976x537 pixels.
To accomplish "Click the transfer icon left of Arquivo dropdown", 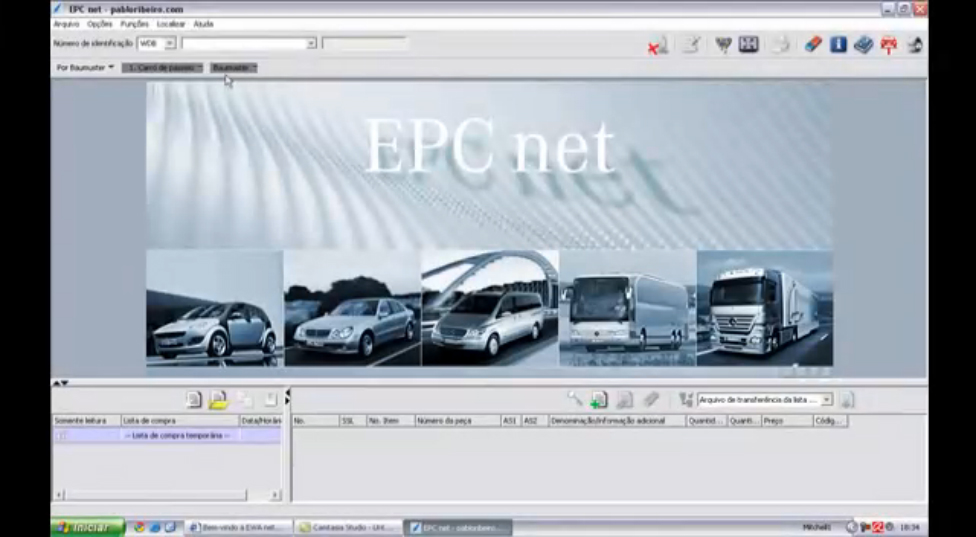I will [x=686, y=399].
